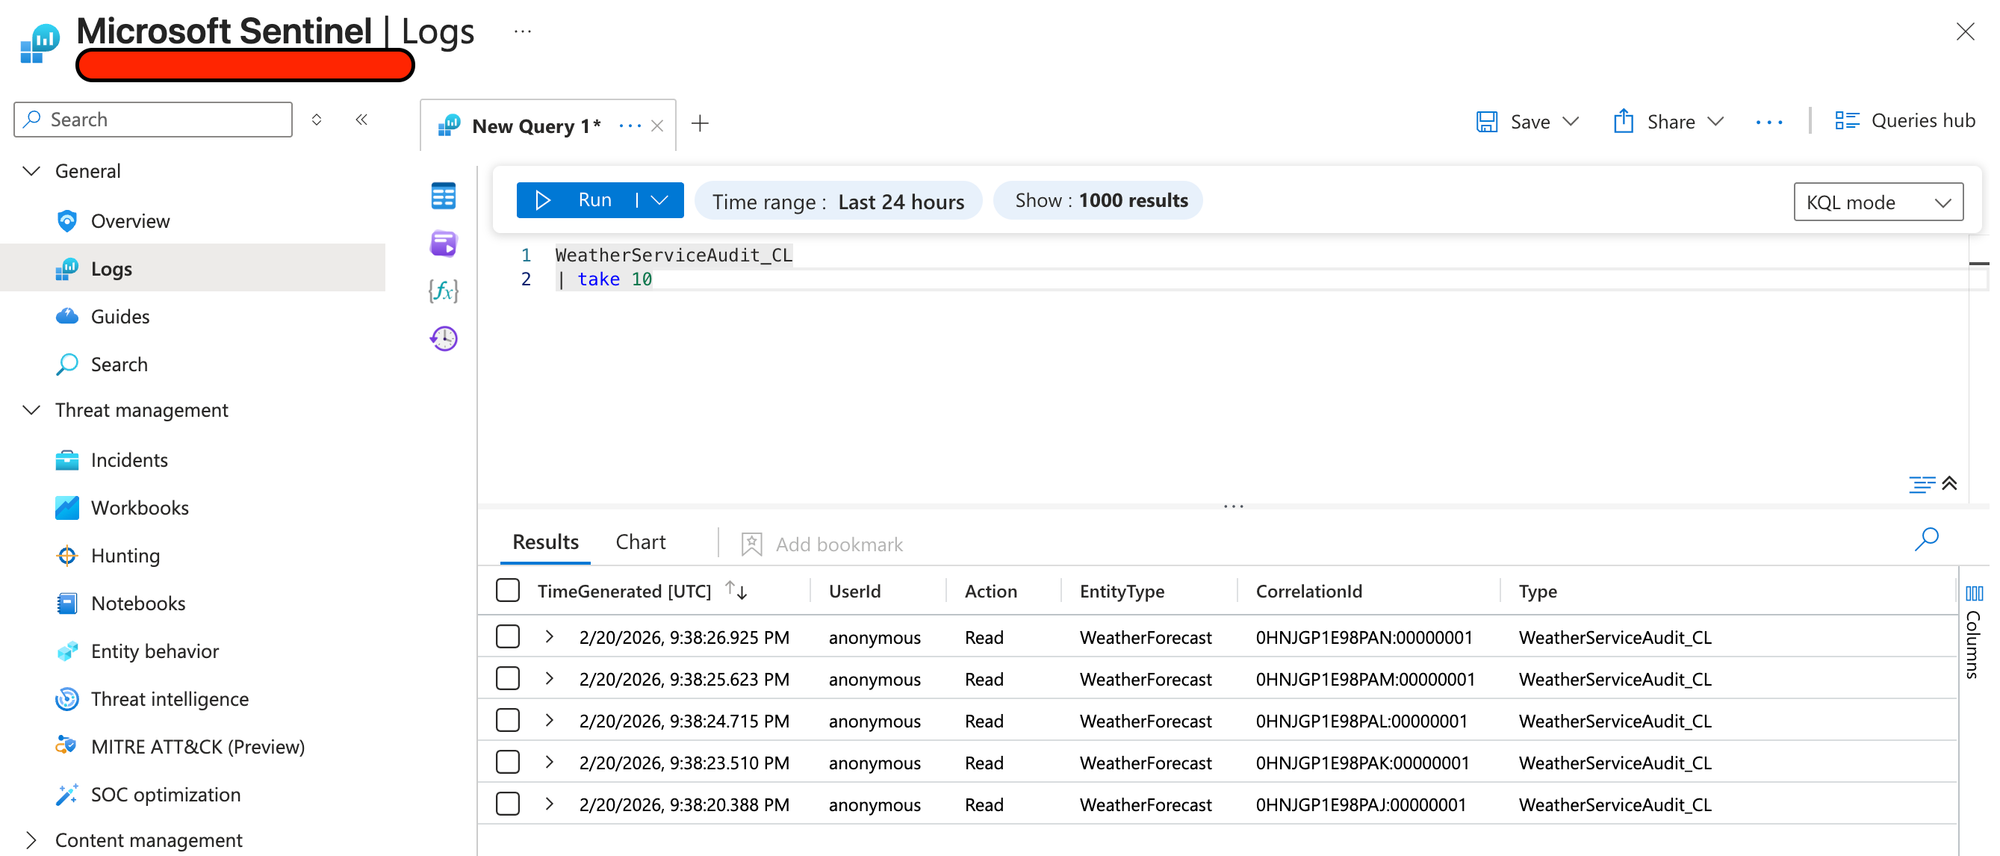The image size is (2000, 856).
Task: Switch to the Chart tab
Action: pos(640,542)
